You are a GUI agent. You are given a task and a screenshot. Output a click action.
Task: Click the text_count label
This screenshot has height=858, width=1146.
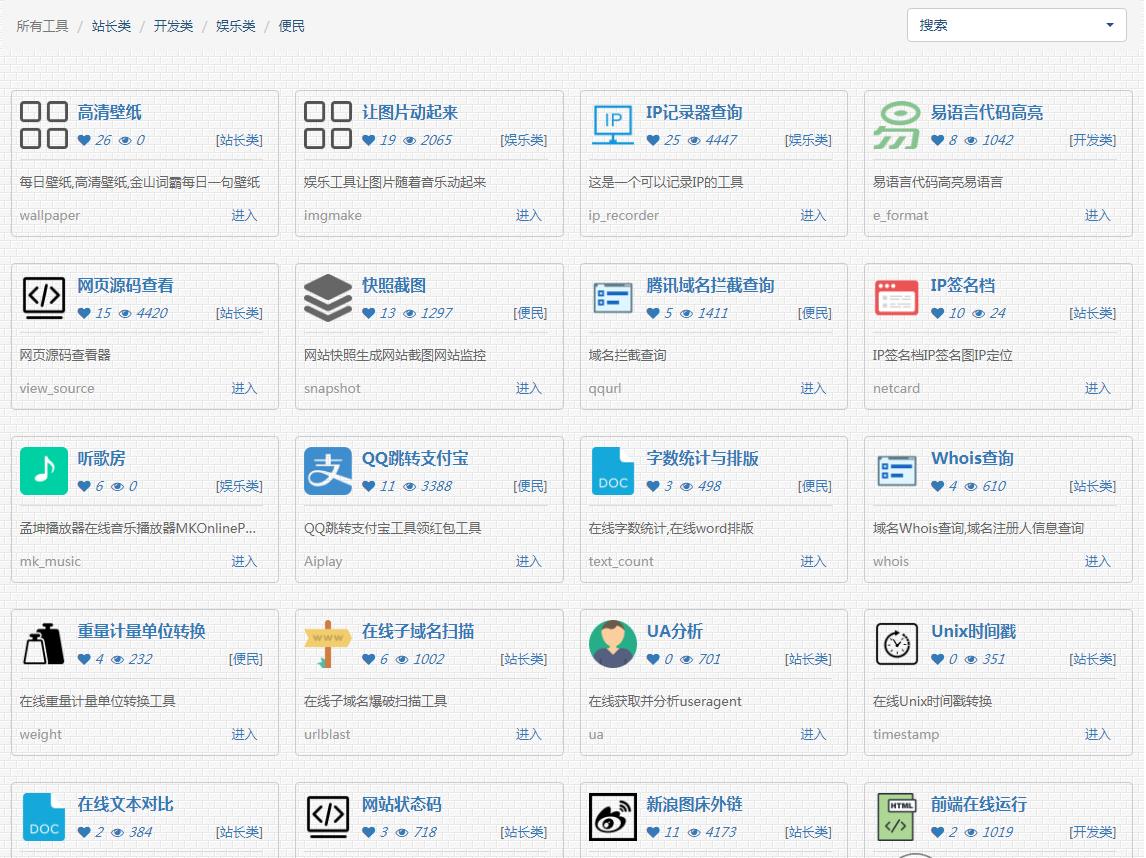point(621,562)
